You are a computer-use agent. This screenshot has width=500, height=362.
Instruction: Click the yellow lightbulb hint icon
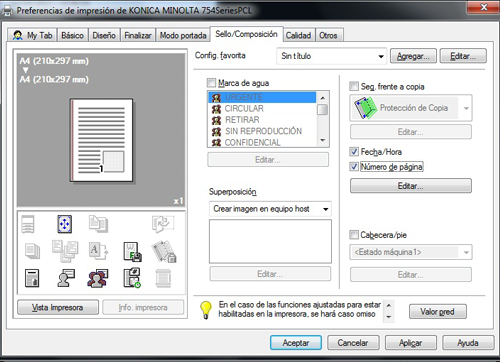tap(206, 310)
